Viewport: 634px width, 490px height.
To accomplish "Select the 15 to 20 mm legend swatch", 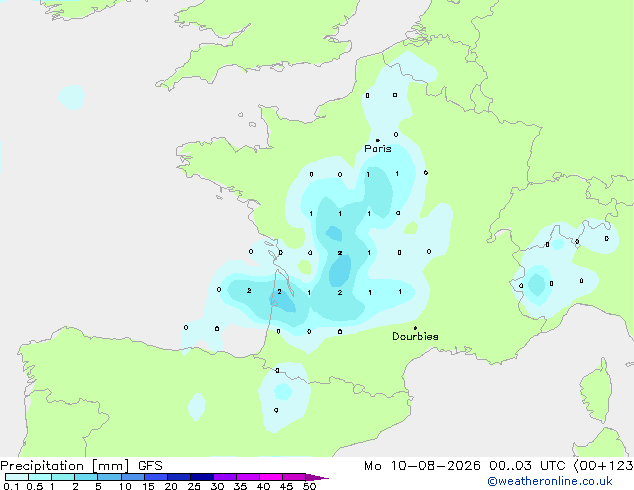I will pyautogui.click(x=155, y=477).
